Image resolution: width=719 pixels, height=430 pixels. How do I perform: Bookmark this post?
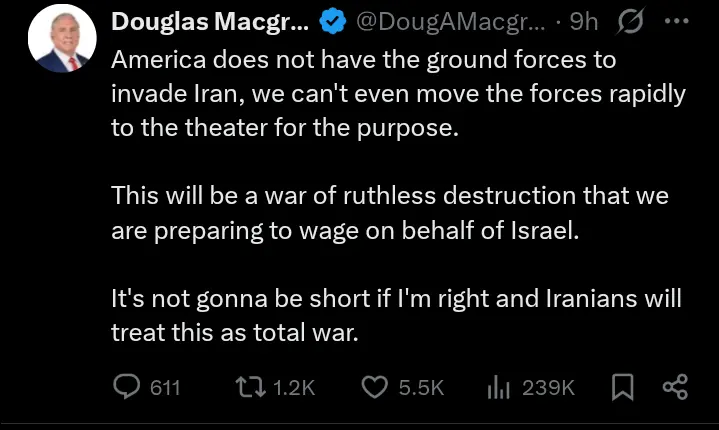(x=623, y=387)
